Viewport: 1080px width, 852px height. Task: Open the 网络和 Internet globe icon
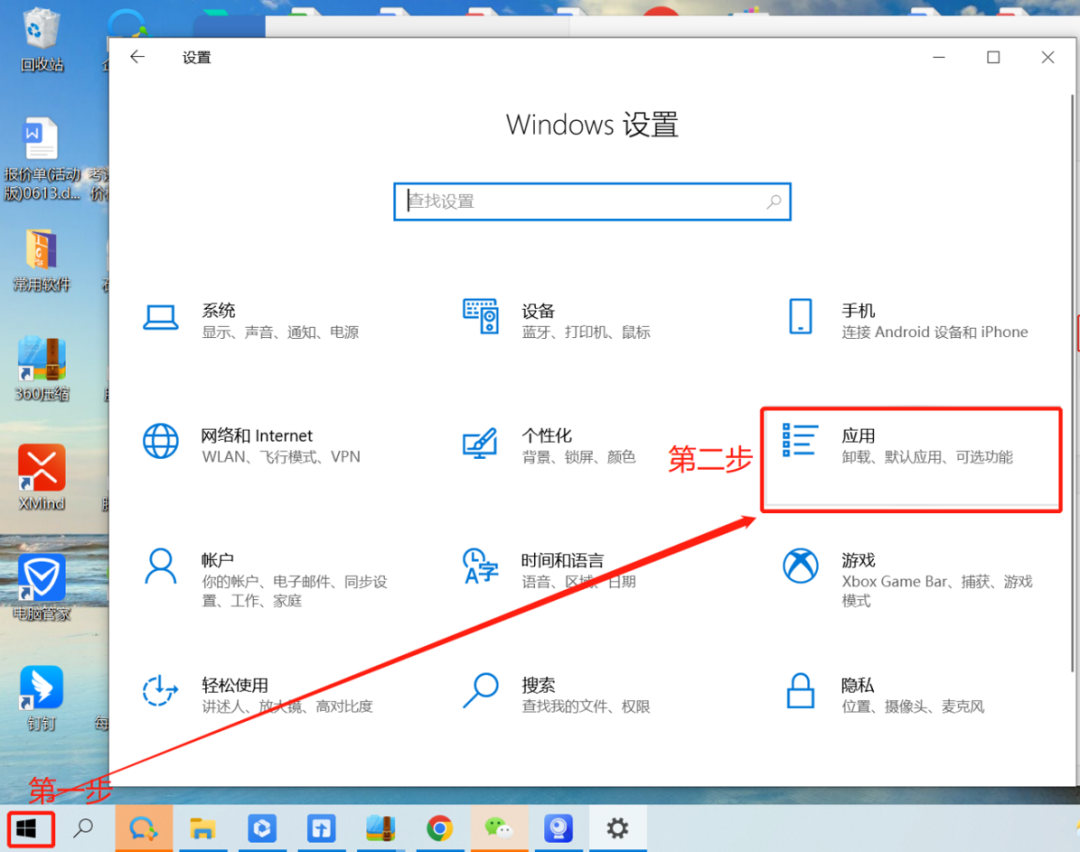point(160,441)
